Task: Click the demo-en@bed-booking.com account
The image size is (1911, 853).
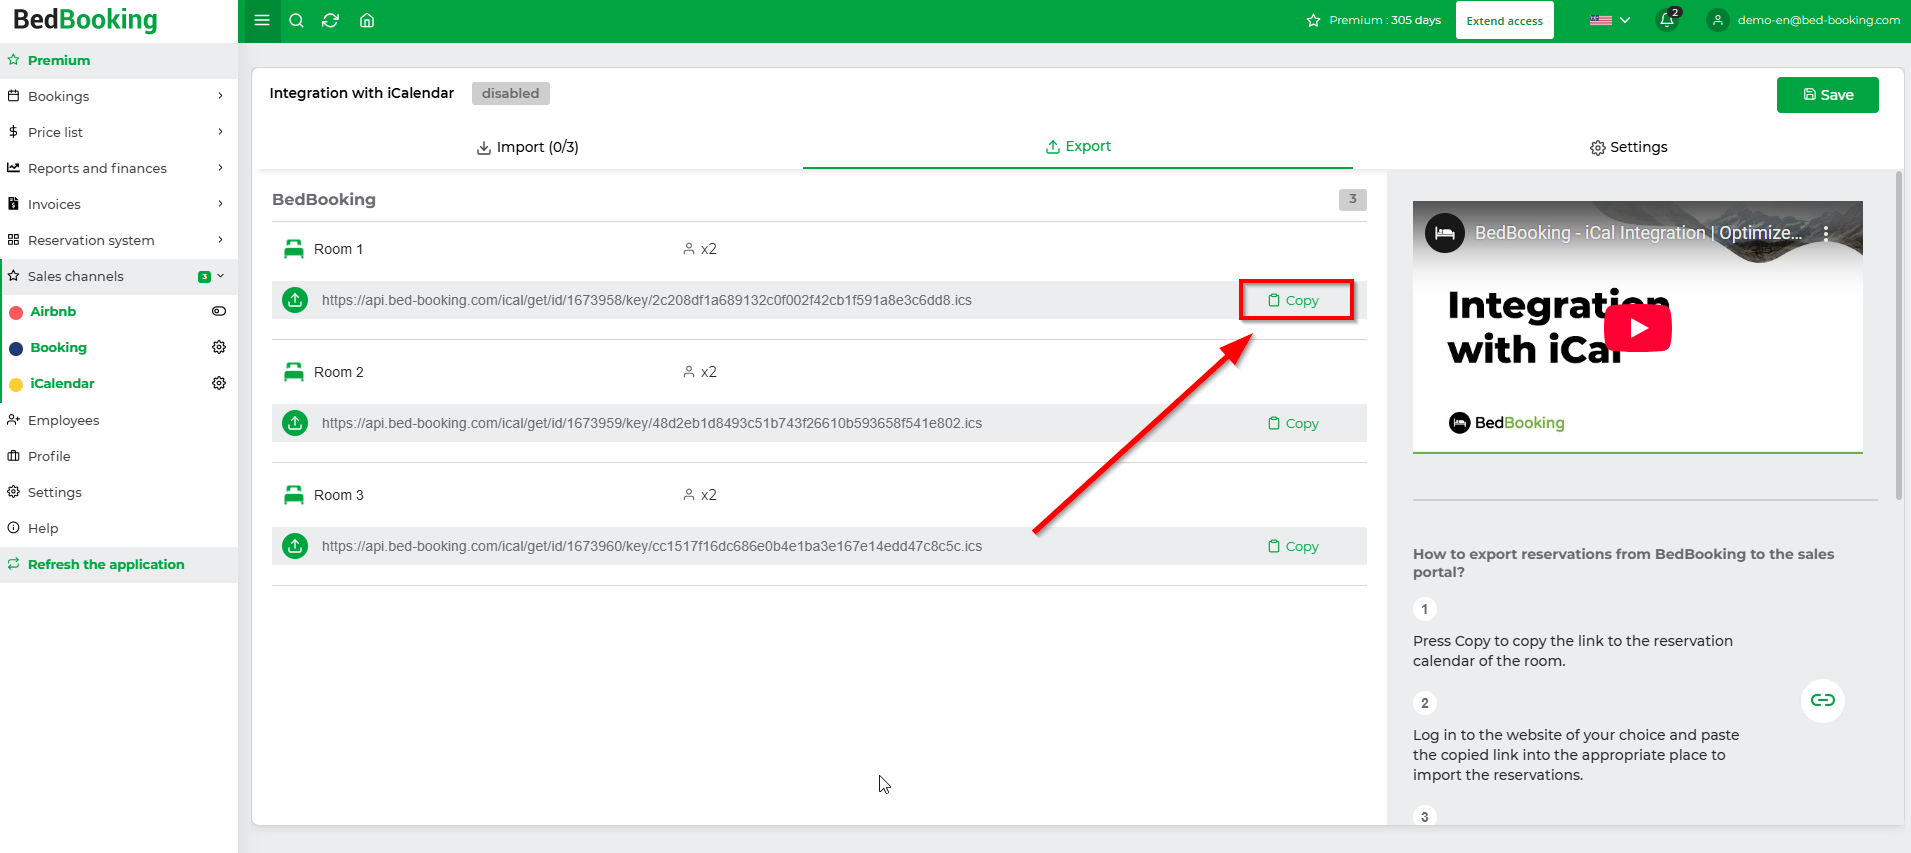Action: coord(1818,20)
